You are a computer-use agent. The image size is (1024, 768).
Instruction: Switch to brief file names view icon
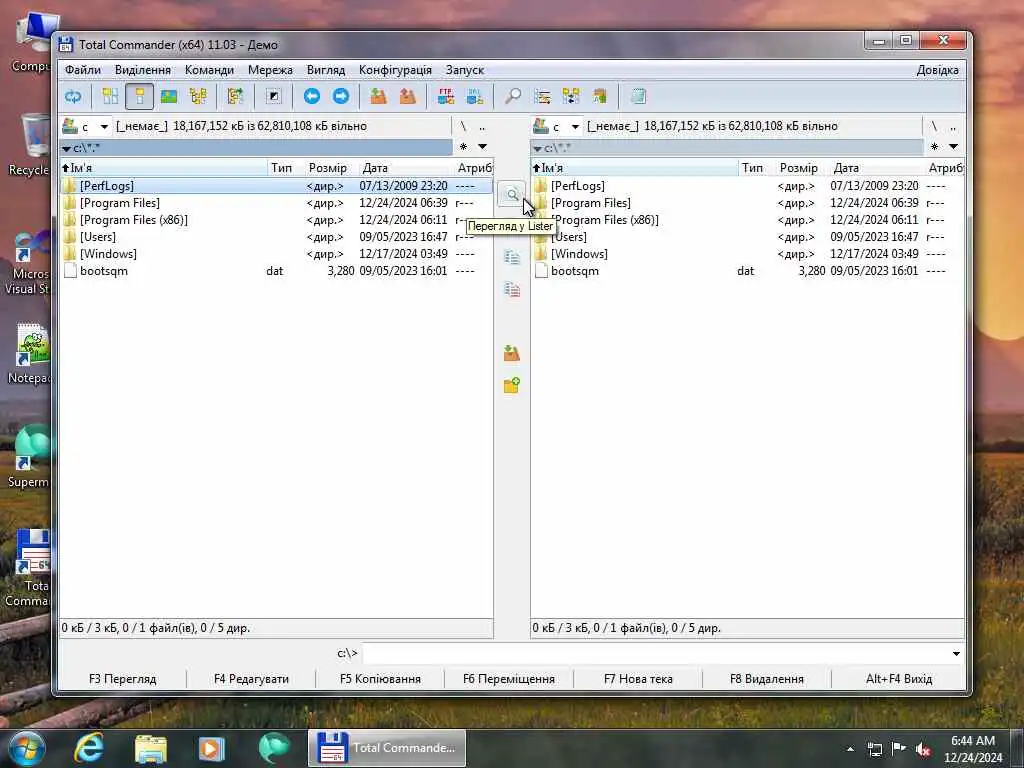pos(110,97)
